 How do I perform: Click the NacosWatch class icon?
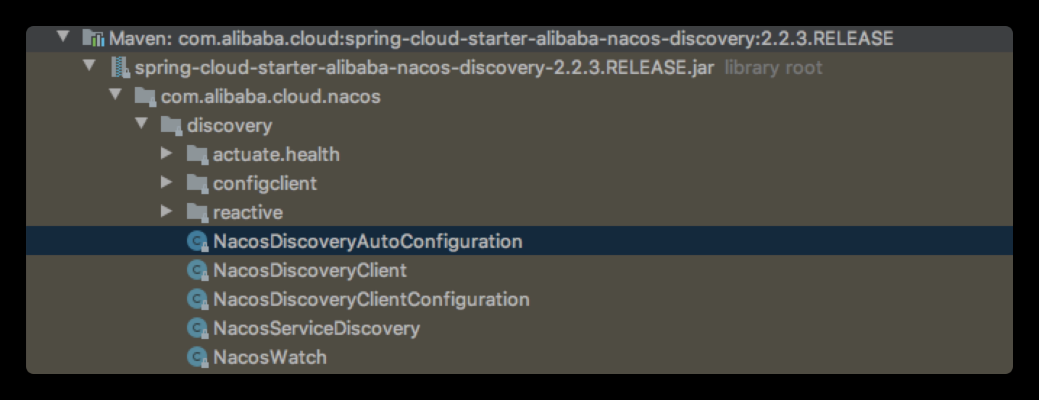pos(197,357)
